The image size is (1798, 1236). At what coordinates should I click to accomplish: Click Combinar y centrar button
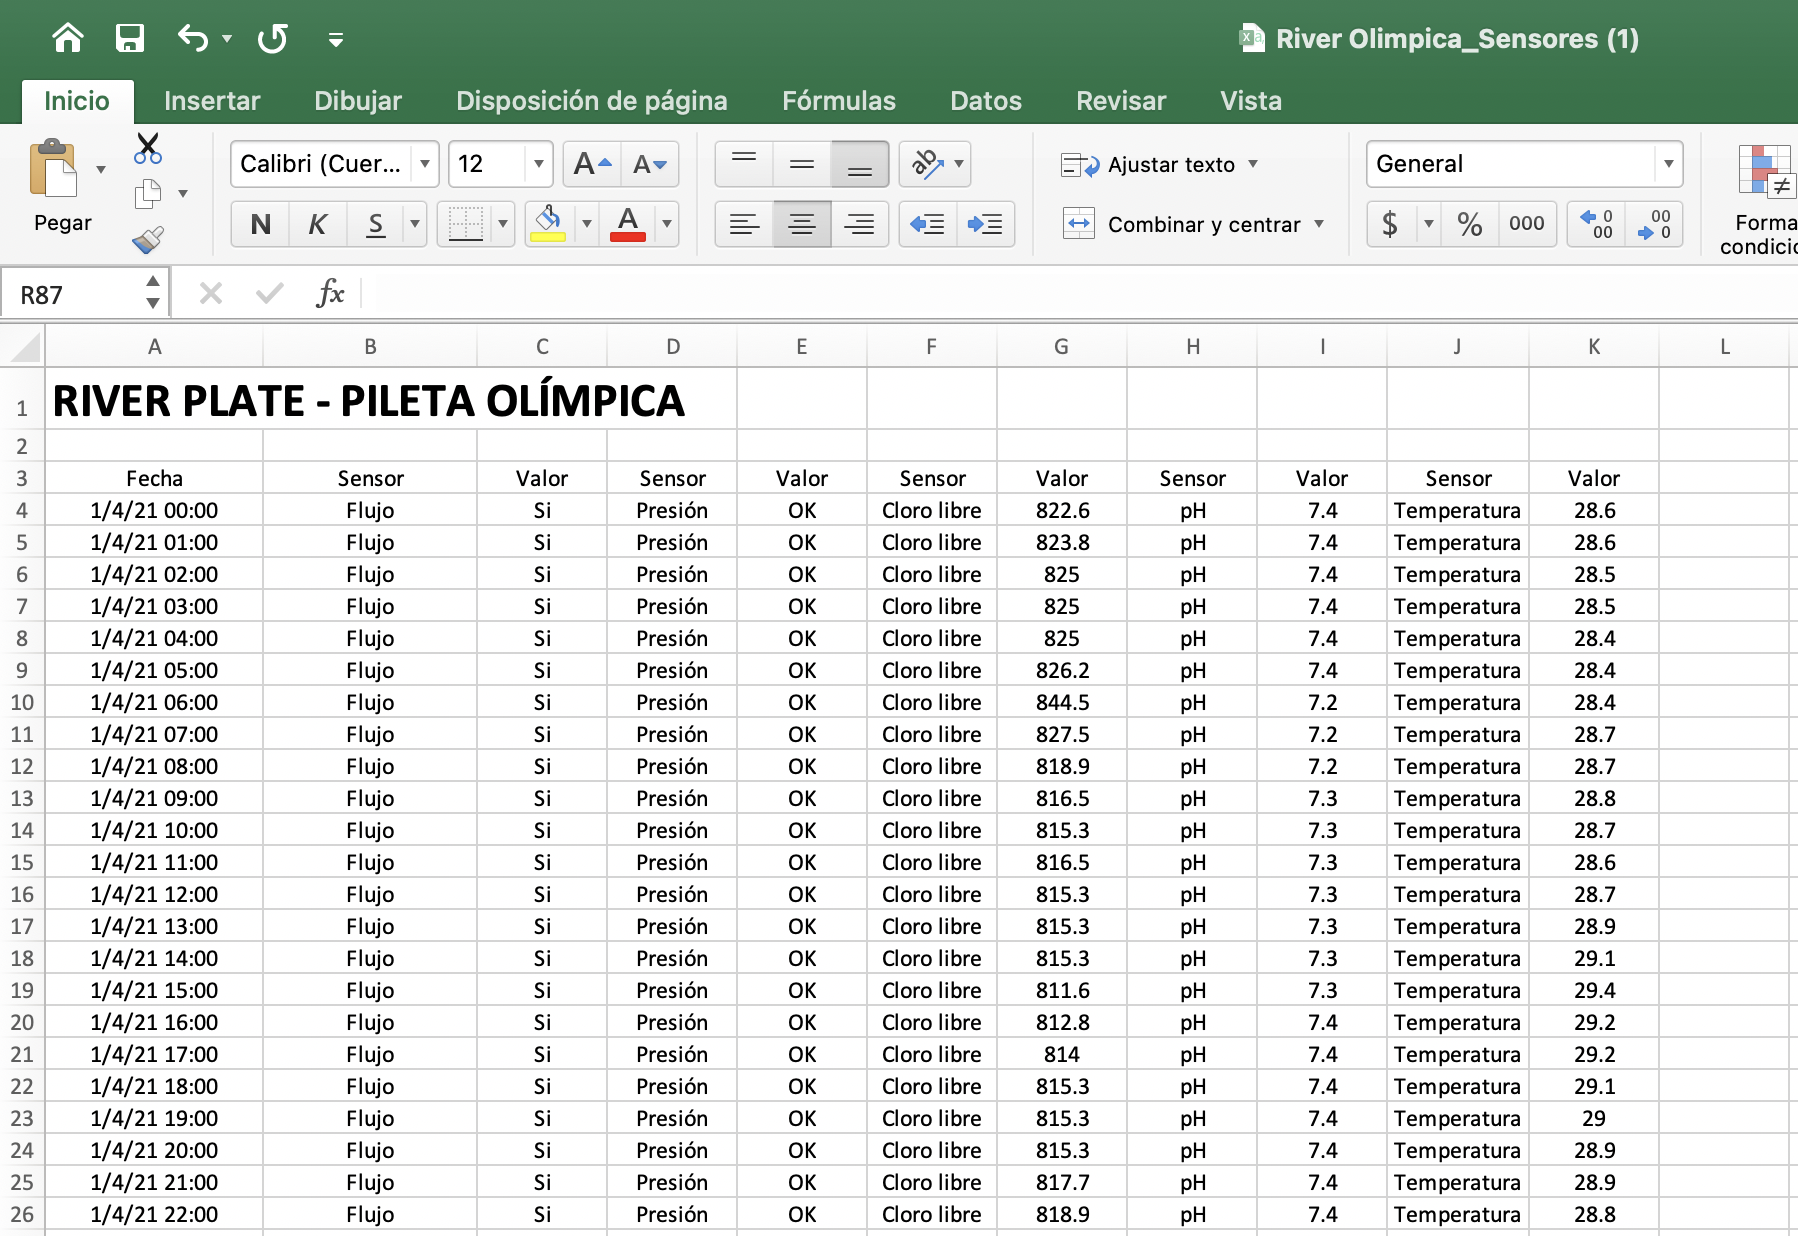[x=1182, y=224]
